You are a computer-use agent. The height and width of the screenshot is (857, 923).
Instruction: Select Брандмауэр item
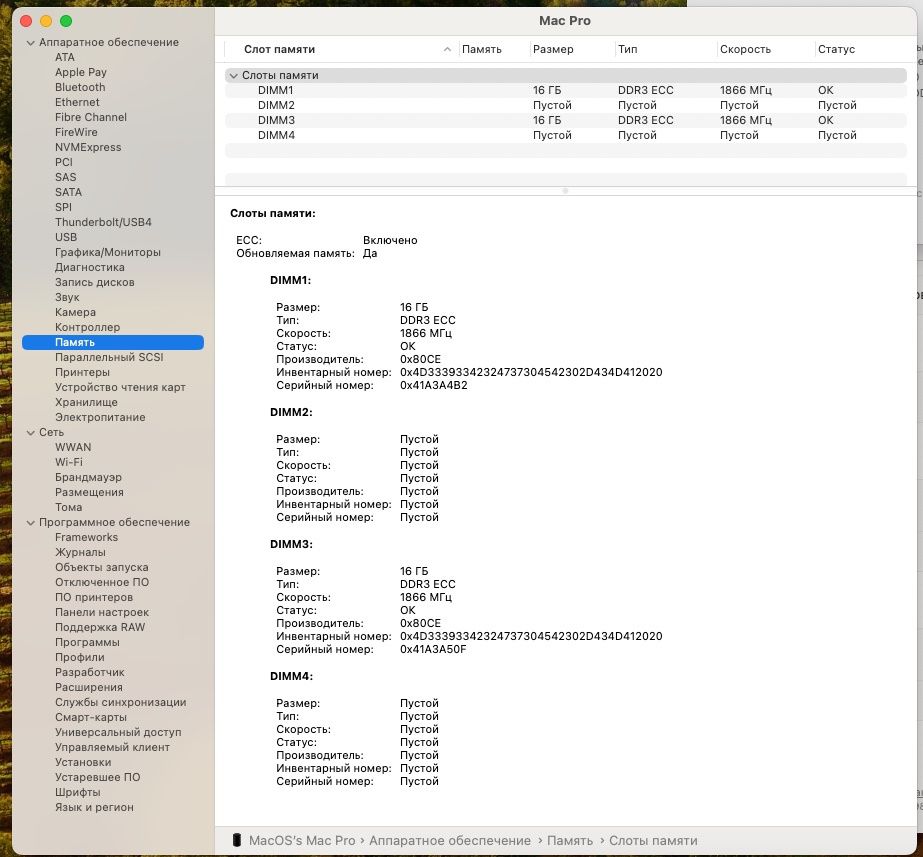tap(88, 477)
